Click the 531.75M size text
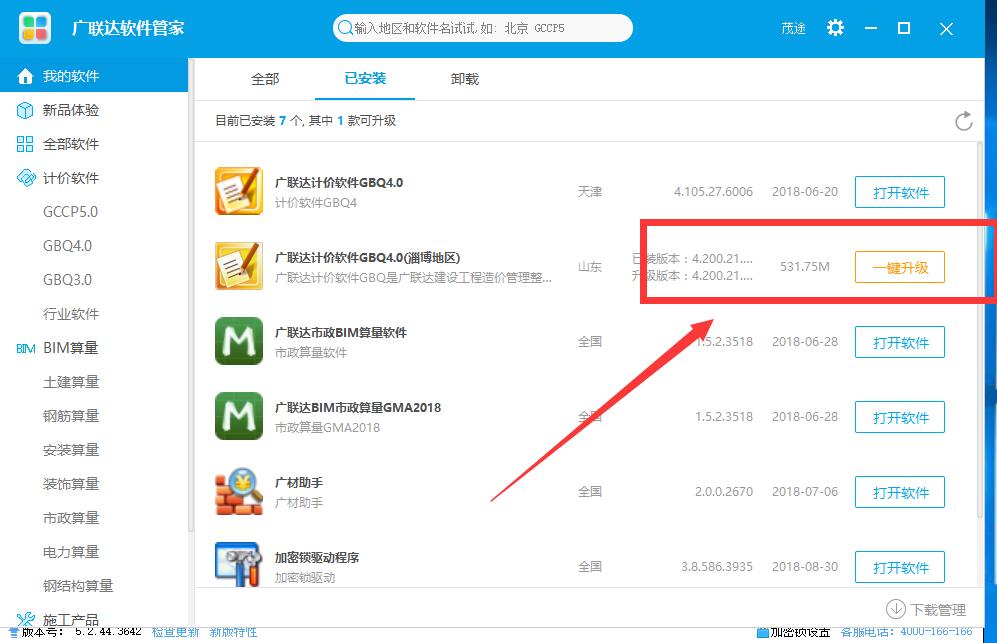The width and height of the screenshot is (997, 643). (804, 266)
